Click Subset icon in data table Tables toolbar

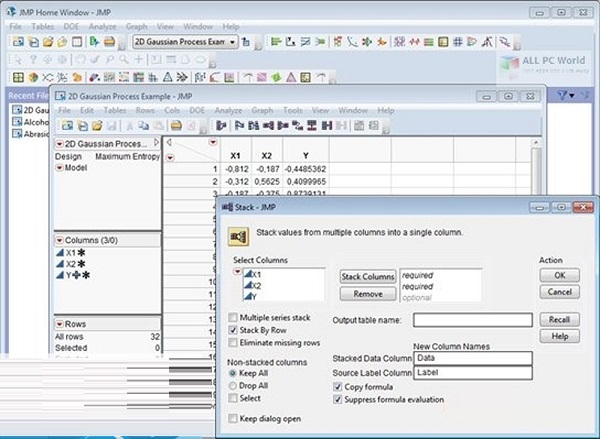coord(239,125)
